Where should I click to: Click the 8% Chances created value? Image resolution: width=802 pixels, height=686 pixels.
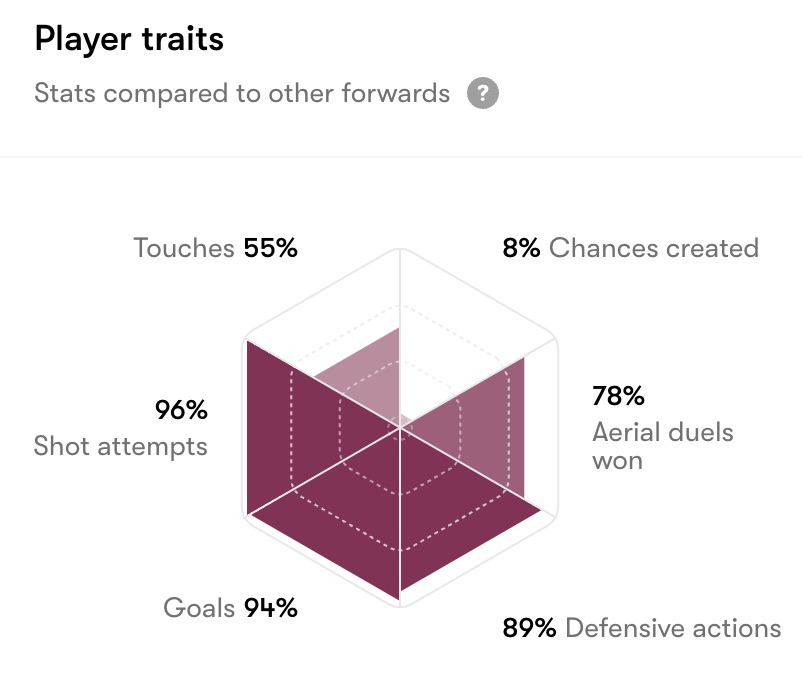click(x=521, y=248)
